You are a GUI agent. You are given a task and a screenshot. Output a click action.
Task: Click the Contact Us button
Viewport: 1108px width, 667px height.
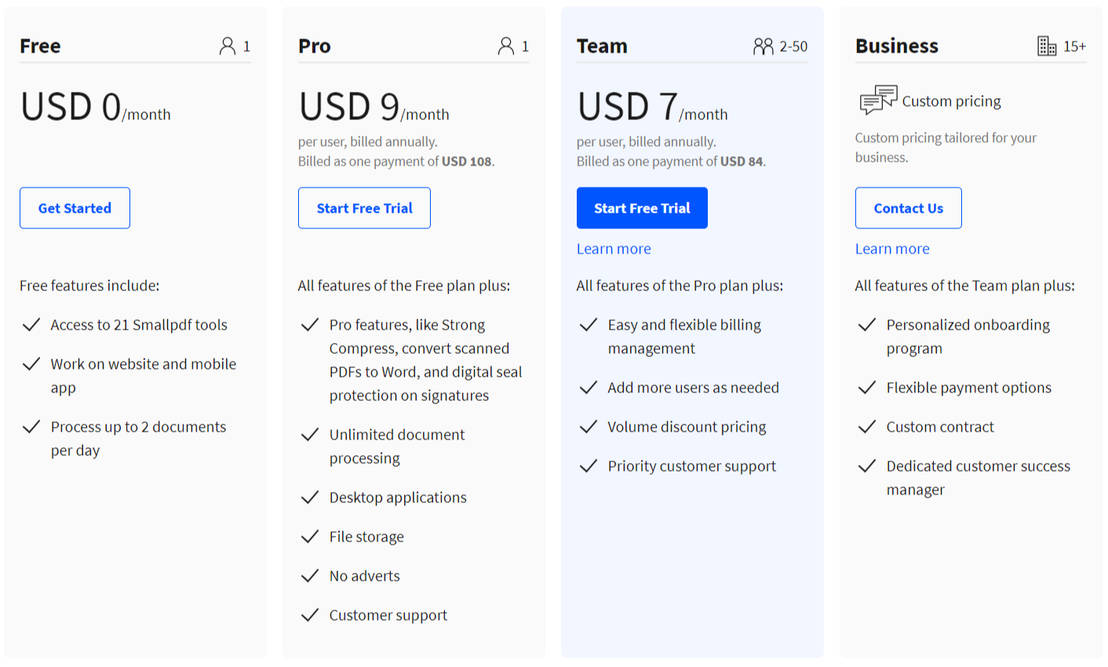(908, 208)
